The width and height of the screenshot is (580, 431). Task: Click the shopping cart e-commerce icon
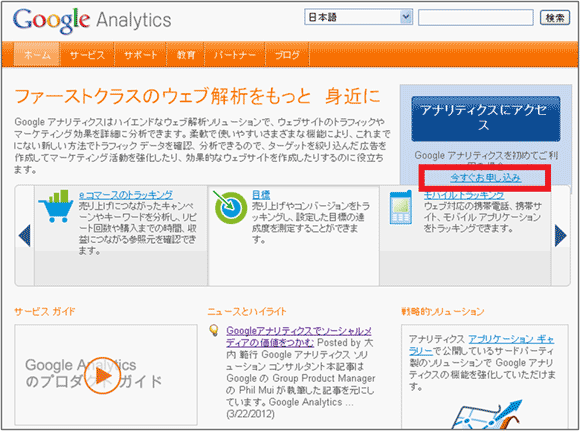click(56, 206)
